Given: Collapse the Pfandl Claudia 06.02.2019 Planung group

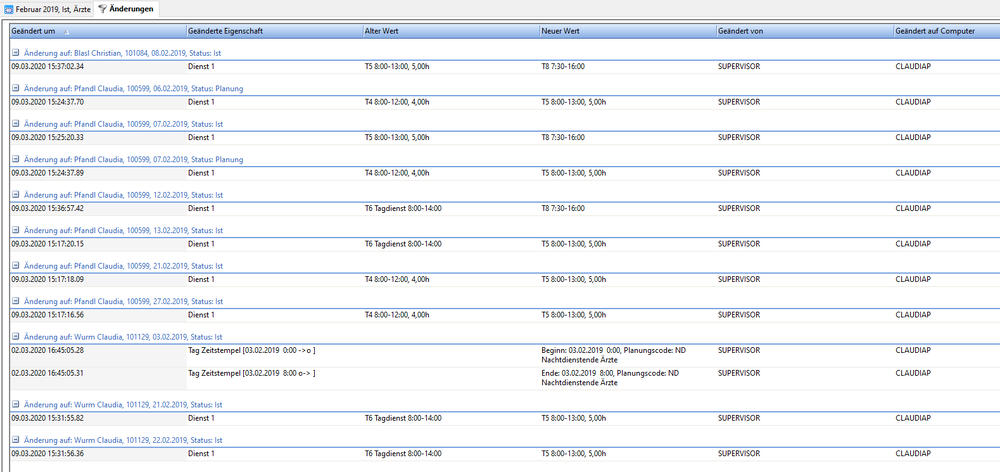Looking at the screenshot, I should [16, 89].
